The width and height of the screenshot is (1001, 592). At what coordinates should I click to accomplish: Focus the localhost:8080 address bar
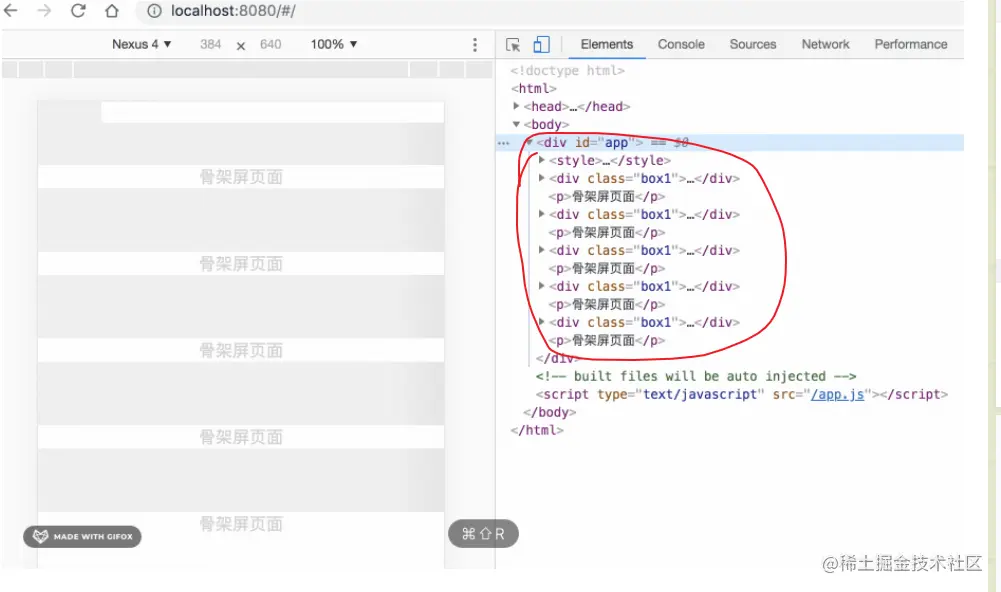tap(549, 11)
